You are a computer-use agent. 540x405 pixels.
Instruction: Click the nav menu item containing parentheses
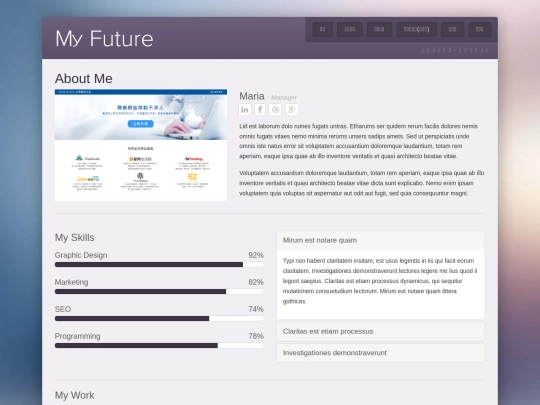(416, 29)
